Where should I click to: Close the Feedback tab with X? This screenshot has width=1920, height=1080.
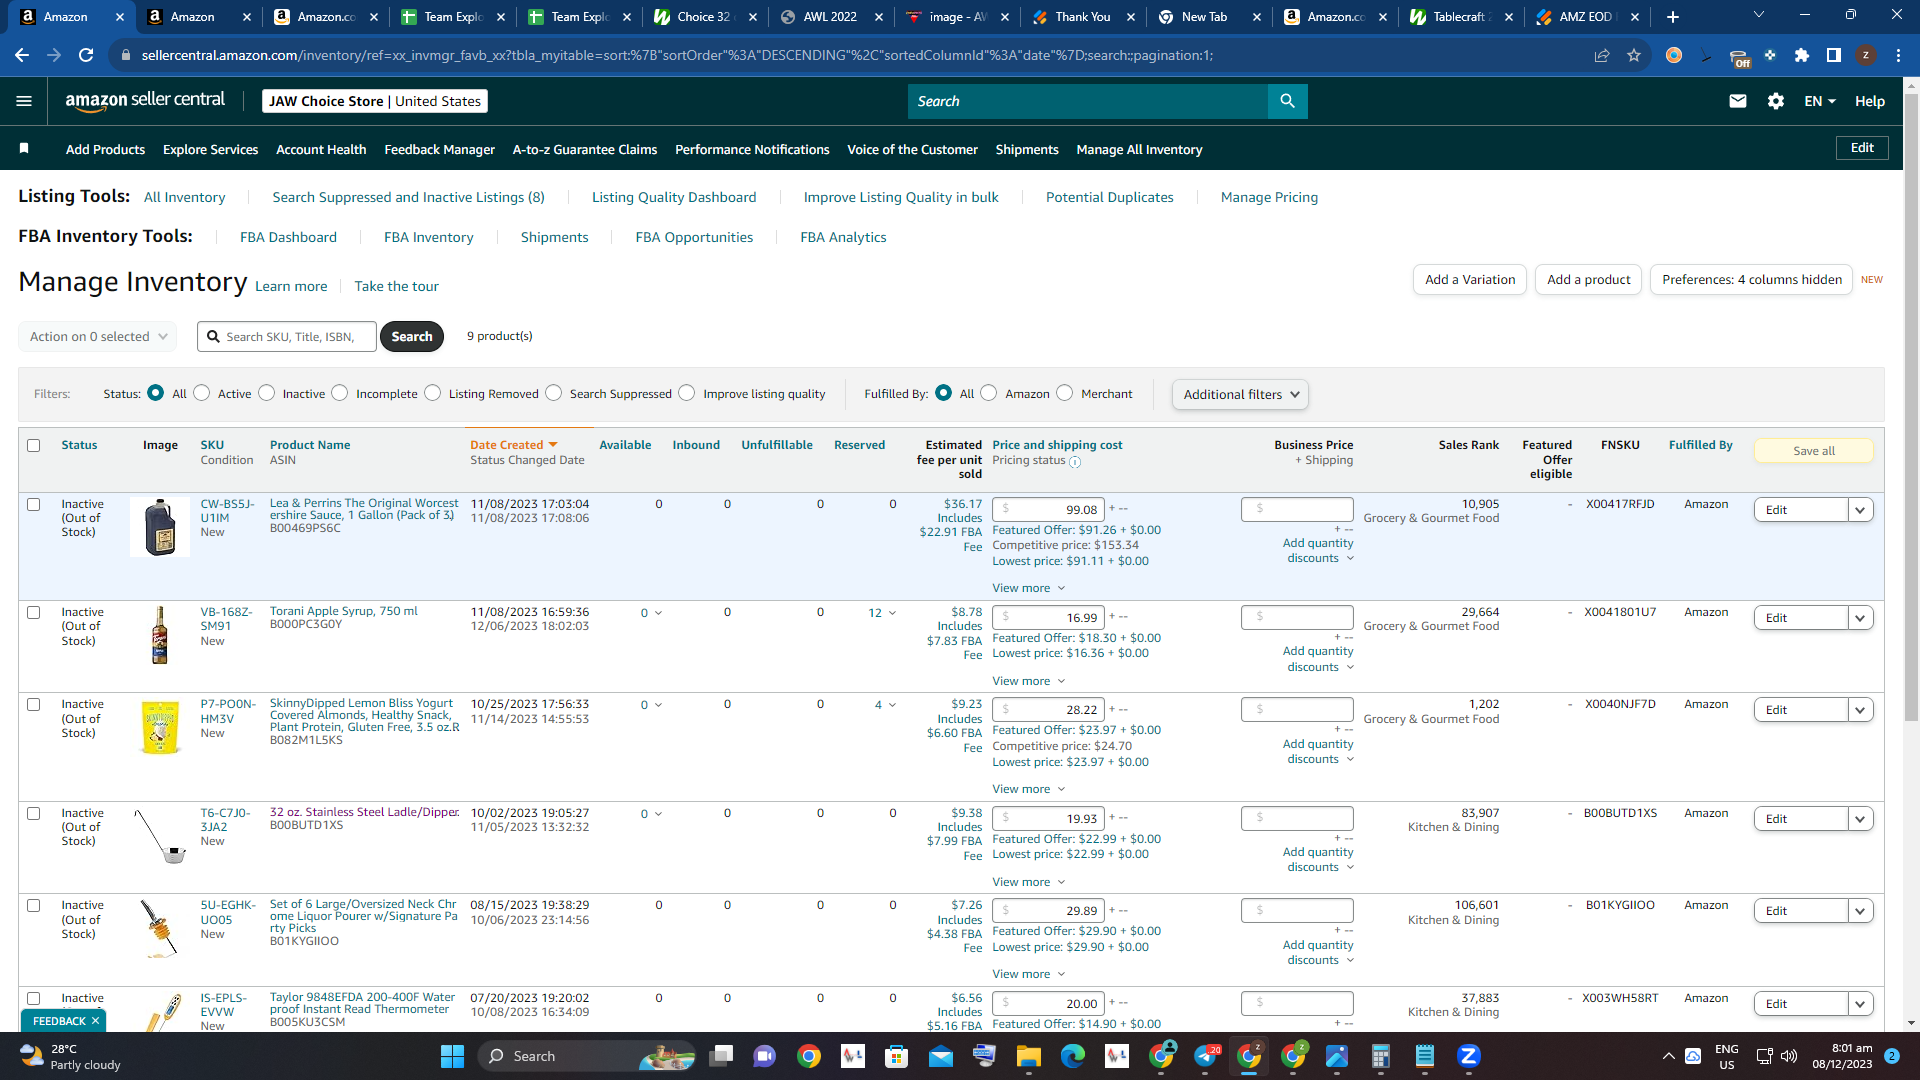[95, 1021]
